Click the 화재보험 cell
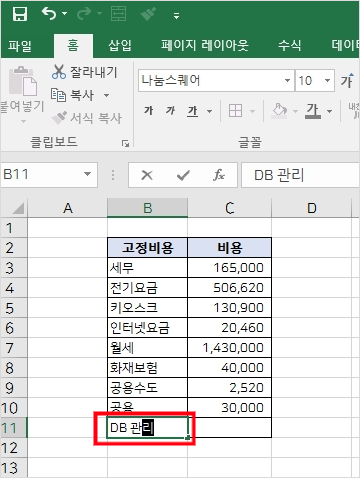Viewport: 360px width, 478px height. click(x=148, y=368)
